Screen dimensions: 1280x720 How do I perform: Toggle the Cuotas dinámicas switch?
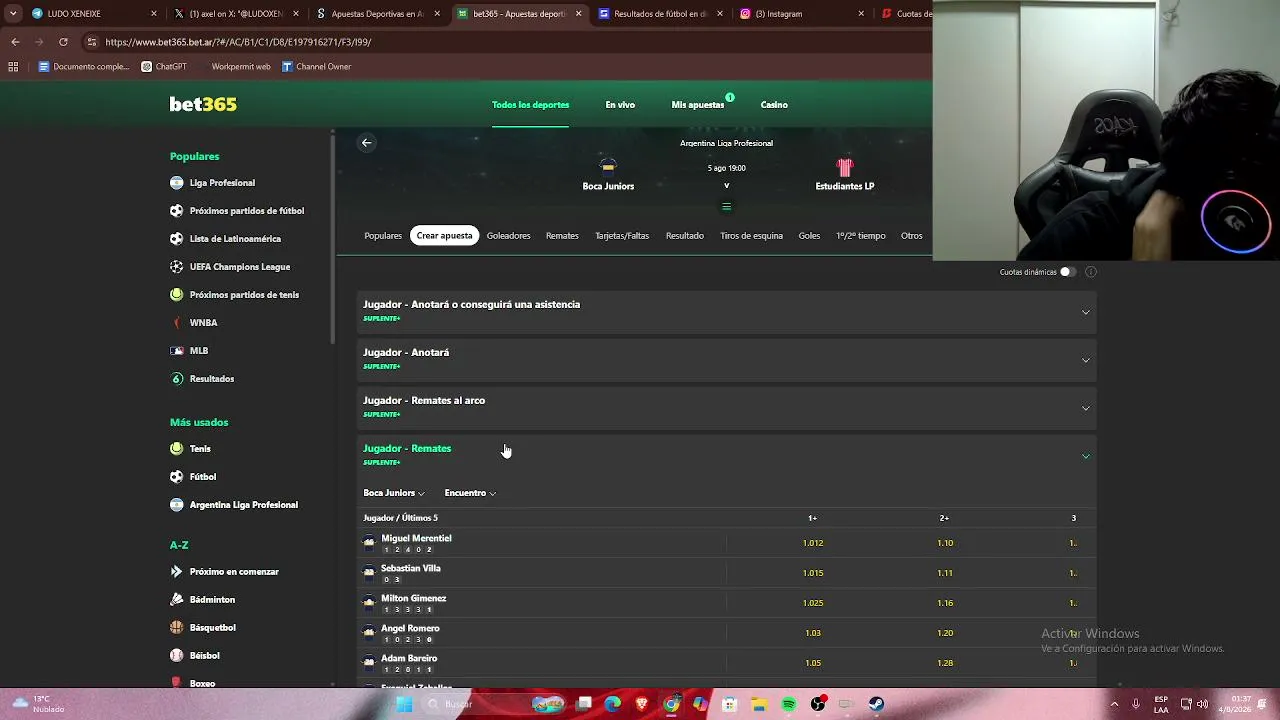pyautogui.click(x=1067, y=272)
